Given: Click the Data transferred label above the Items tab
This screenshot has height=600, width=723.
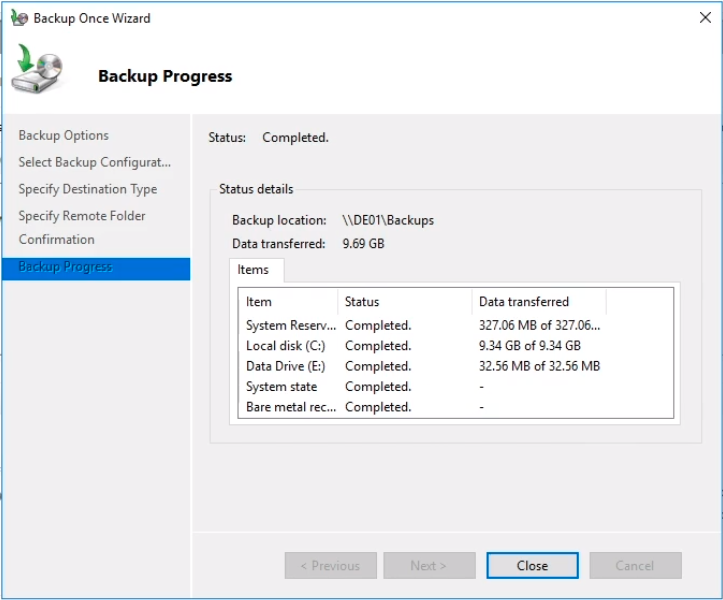Looking at the screenshot, I should 279,244.
